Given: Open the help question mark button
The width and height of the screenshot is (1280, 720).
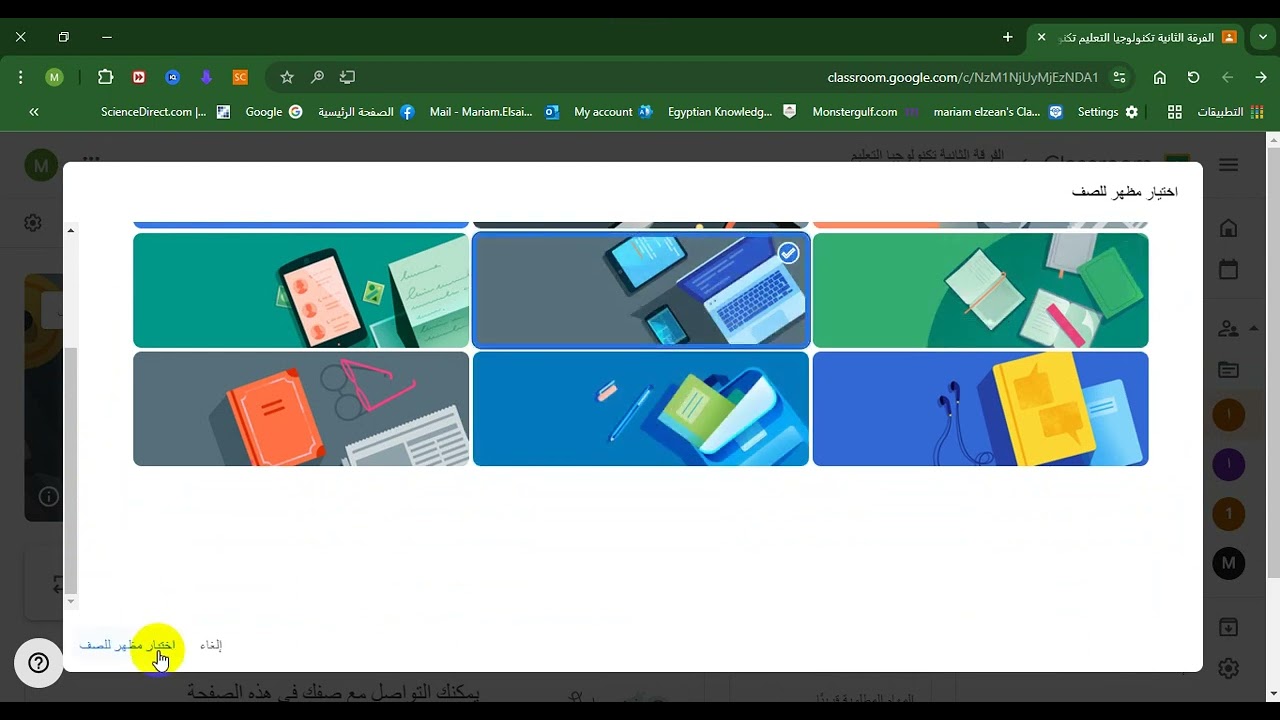Looking at the screenshot, I should click(39, 662).
